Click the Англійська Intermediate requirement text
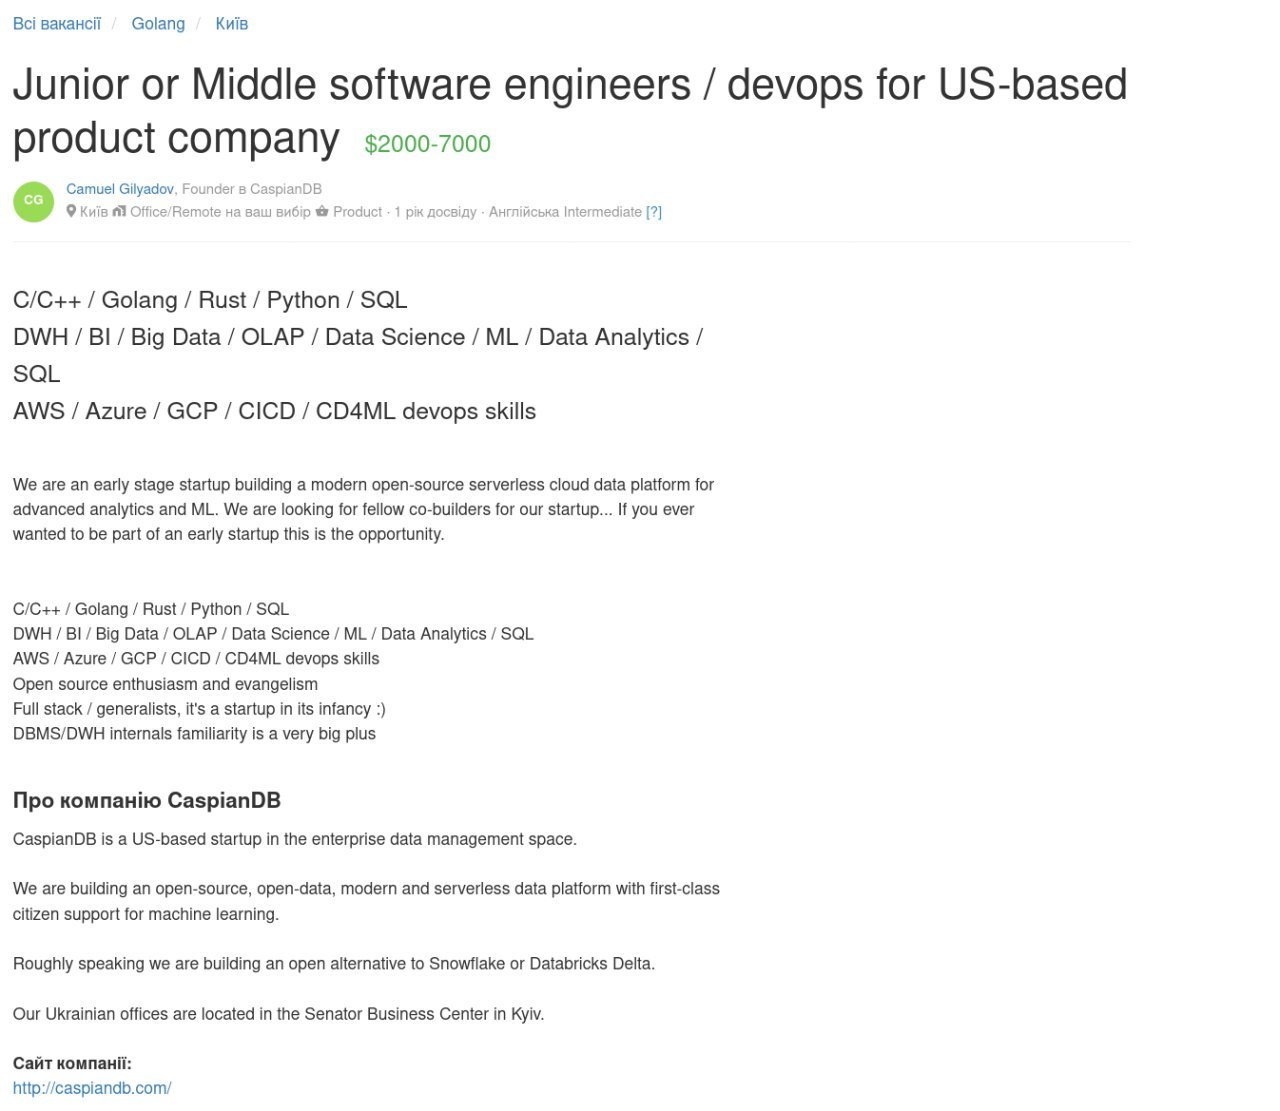Viewport: 1280px width, 1111px height. [565, 212]
